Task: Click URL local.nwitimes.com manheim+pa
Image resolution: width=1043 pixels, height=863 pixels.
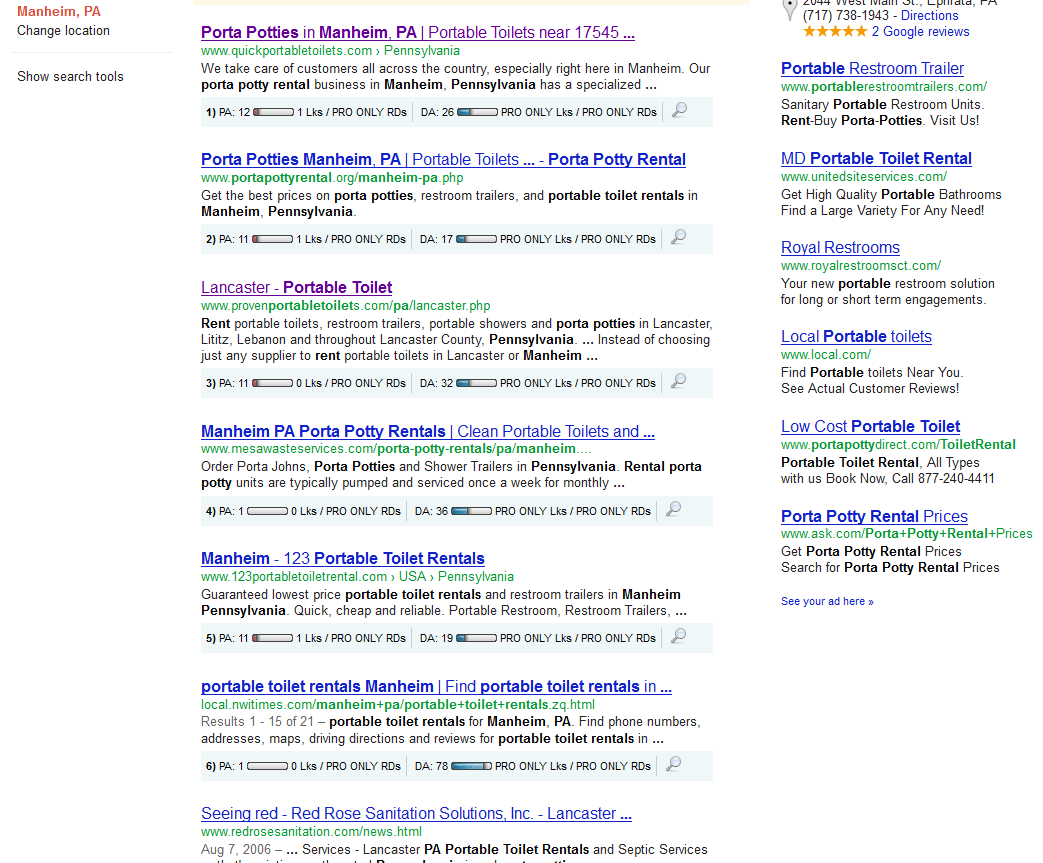Action: (398, 705)
